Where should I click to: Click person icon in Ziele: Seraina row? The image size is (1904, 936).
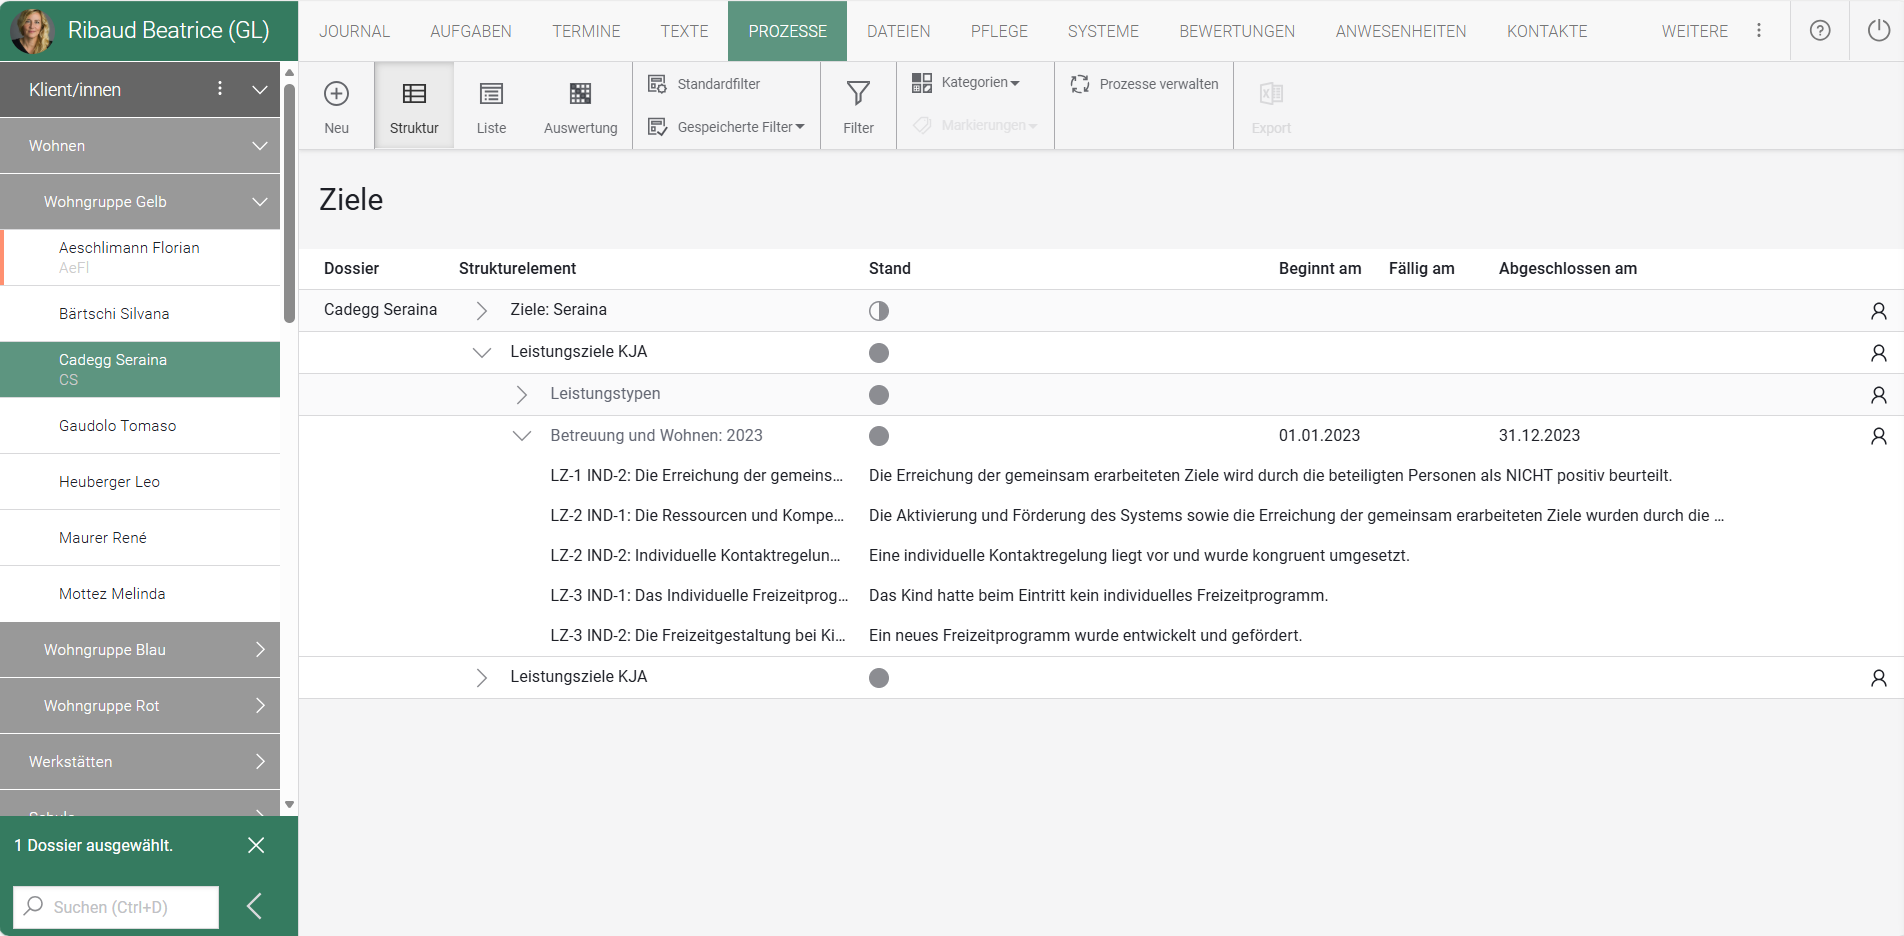[x=1878, y=311]
